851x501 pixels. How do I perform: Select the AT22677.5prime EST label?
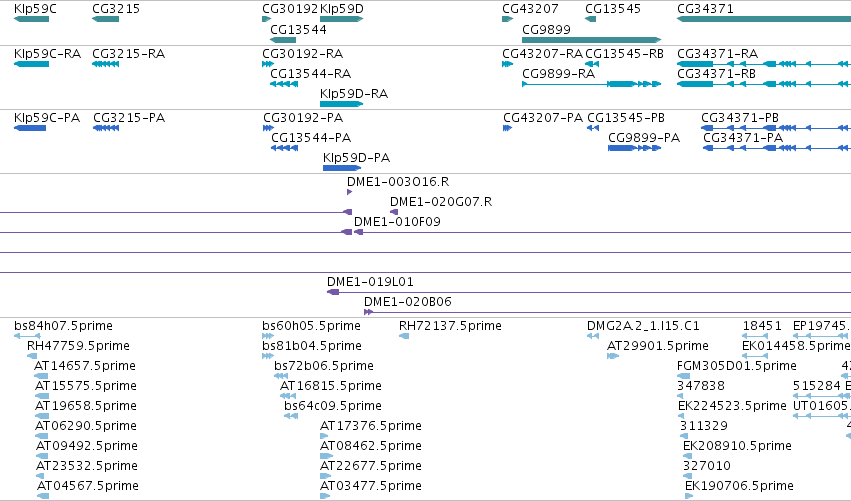coord(371,466)
